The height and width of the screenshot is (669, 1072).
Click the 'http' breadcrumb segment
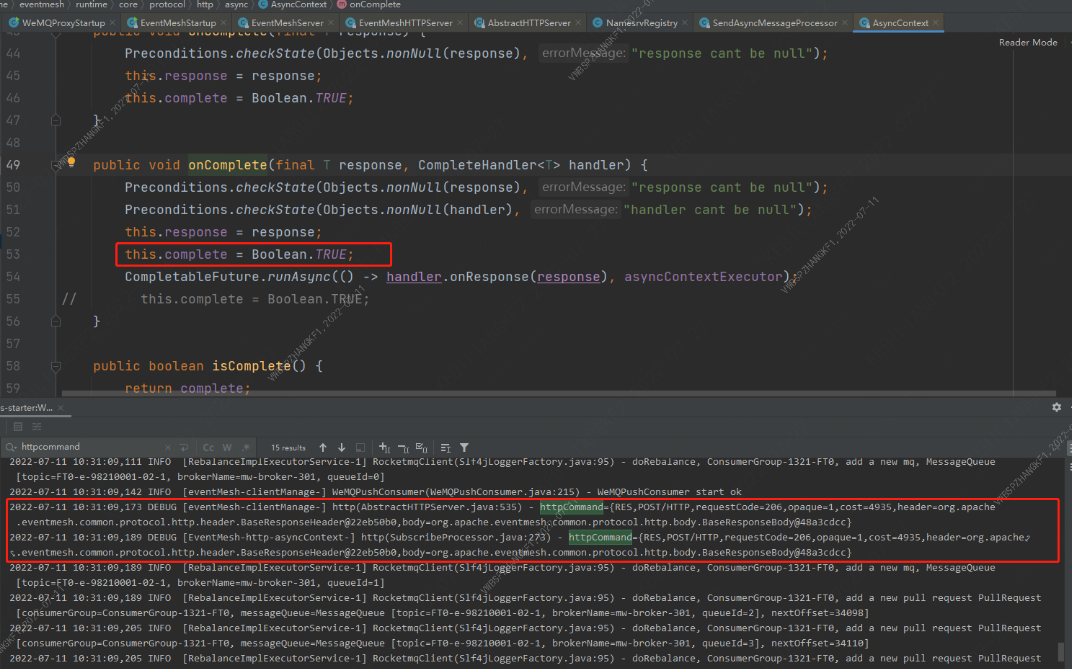(x=204, y=4)
